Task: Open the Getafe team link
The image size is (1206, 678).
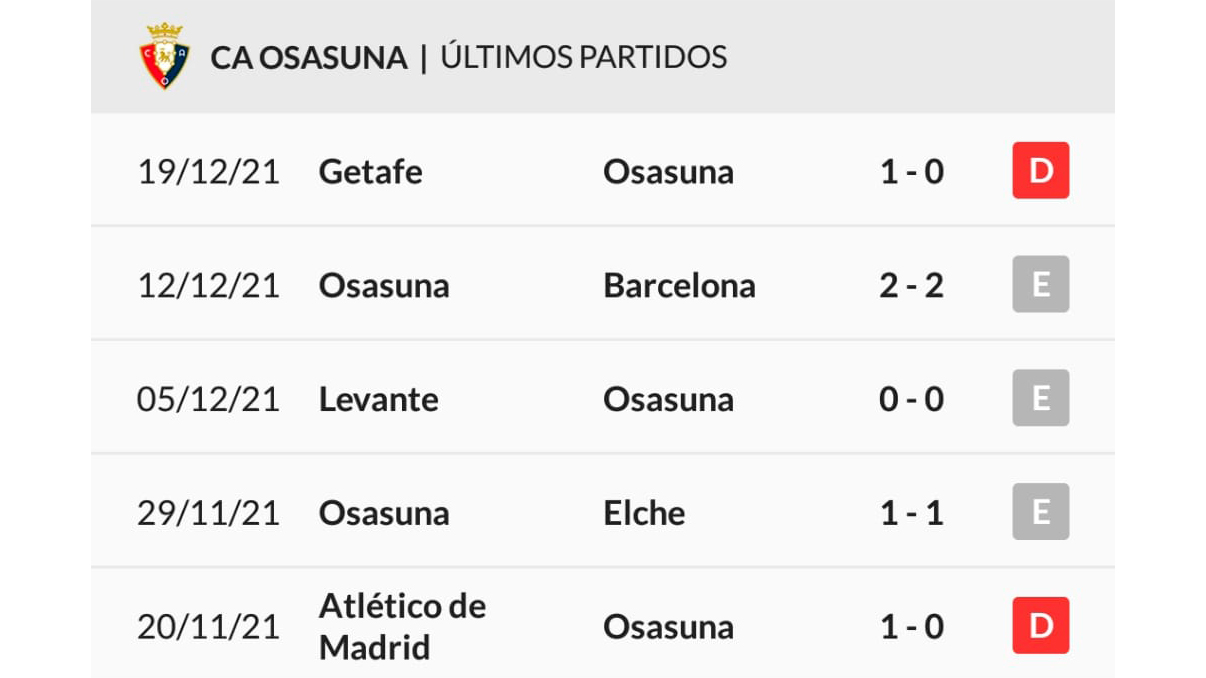Action: tap(370, 172)
